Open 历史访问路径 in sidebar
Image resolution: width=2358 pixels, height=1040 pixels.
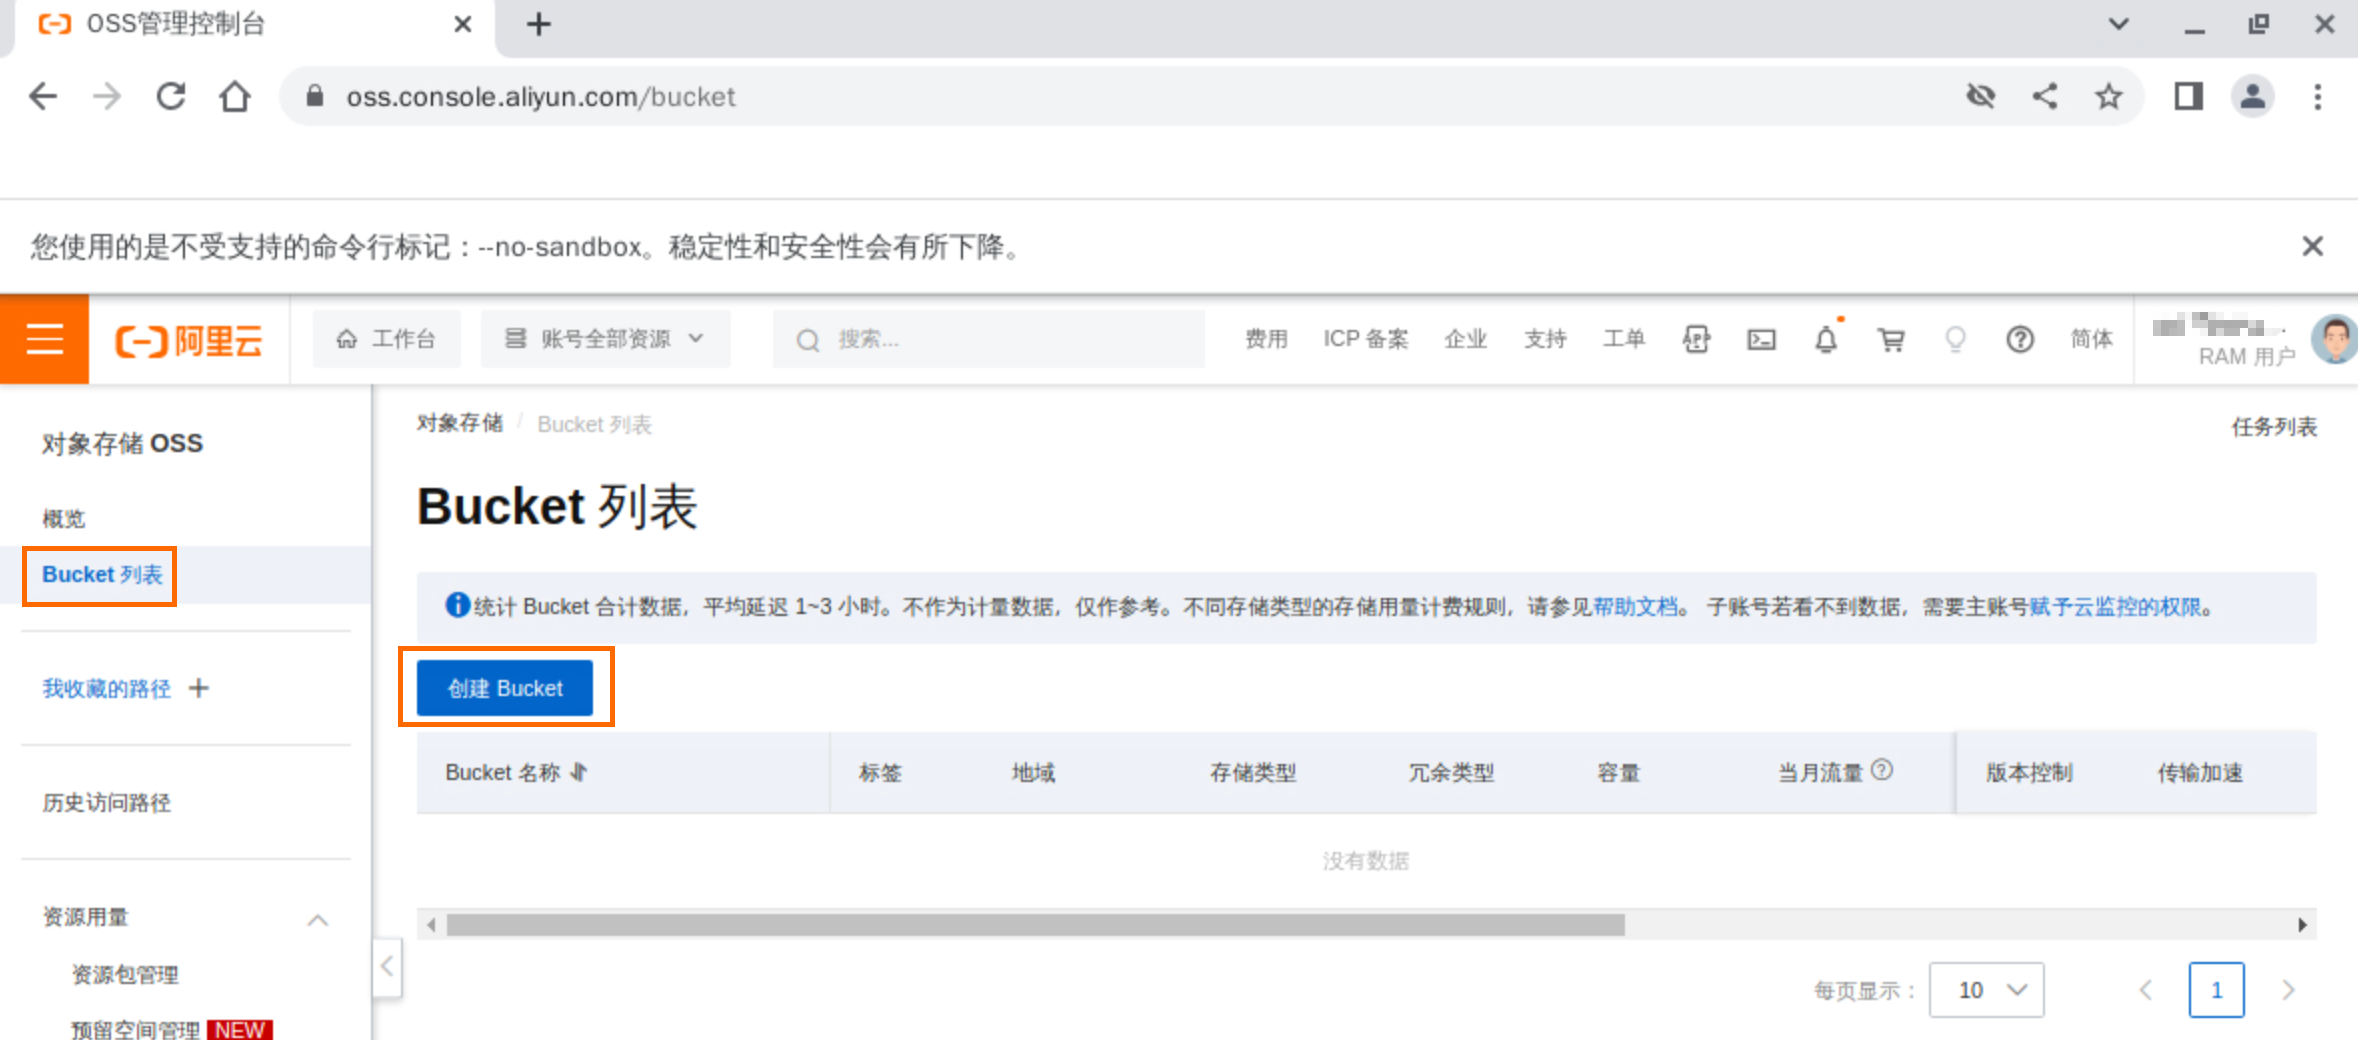(x=106, y=802)
